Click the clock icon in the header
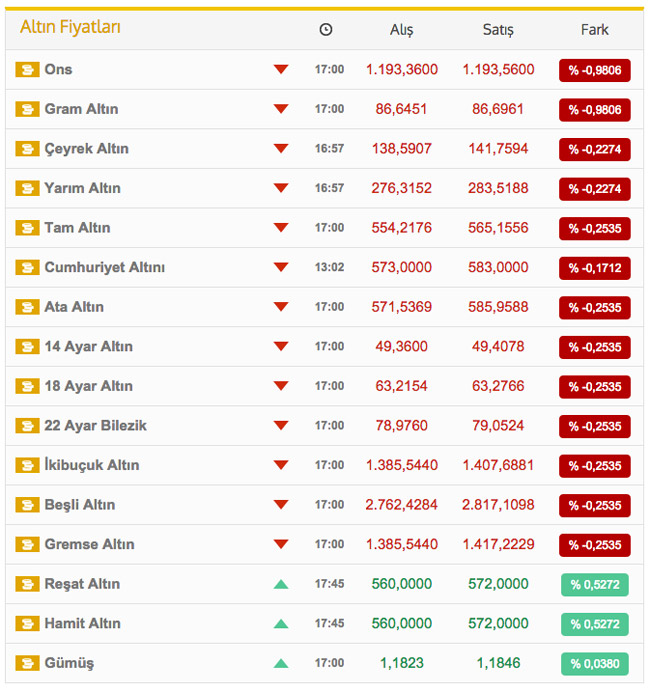Screen dimensions: 650x692 326,30
